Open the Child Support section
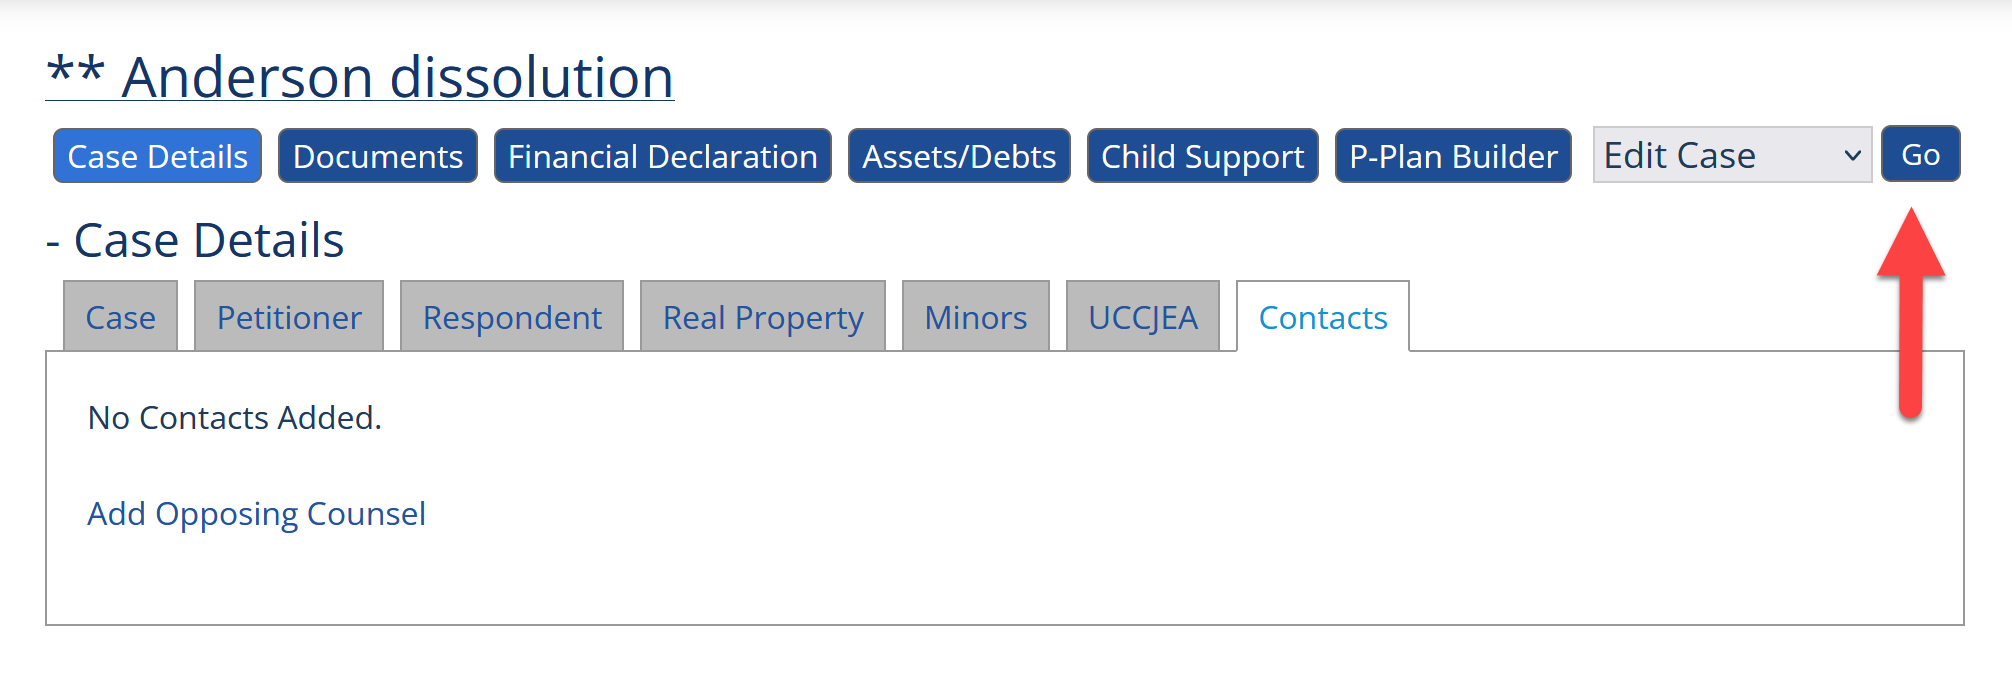Viewport: 2012px width, 687px height. point(1202,155)
